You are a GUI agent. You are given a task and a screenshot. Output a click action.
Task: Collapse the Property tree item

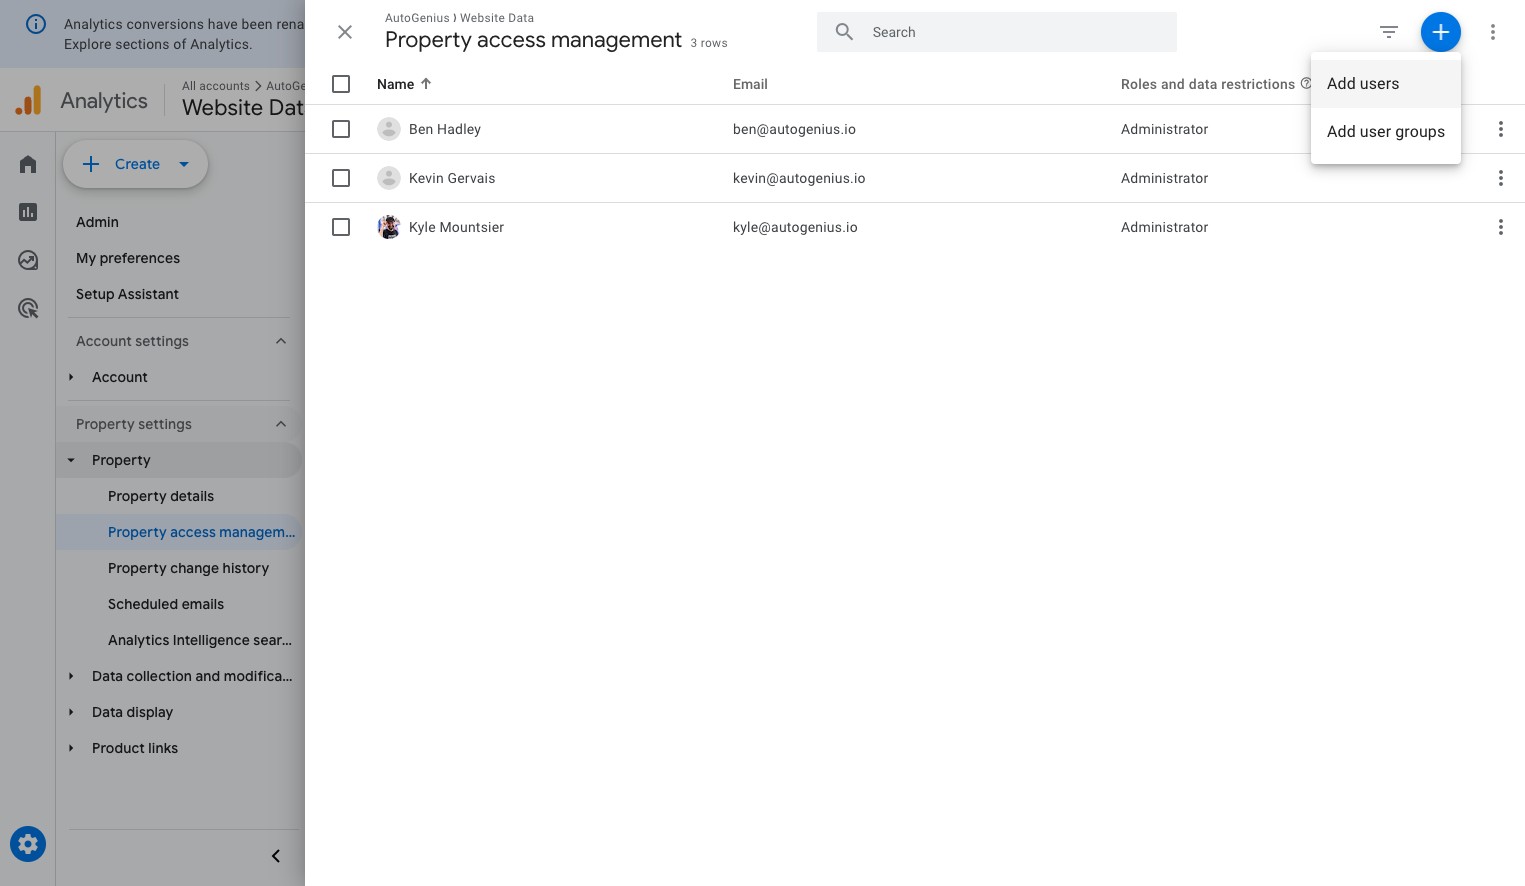pyautogui.click(x=71, y=460)
